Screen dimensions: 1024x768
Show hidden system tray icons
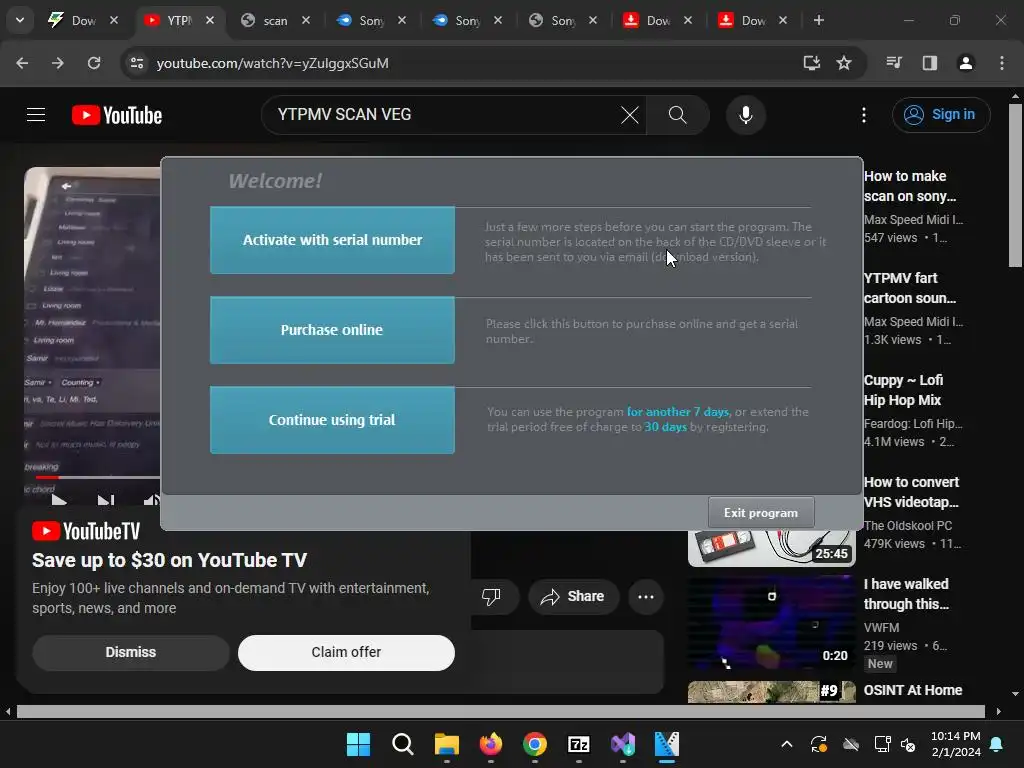[787, 744]
